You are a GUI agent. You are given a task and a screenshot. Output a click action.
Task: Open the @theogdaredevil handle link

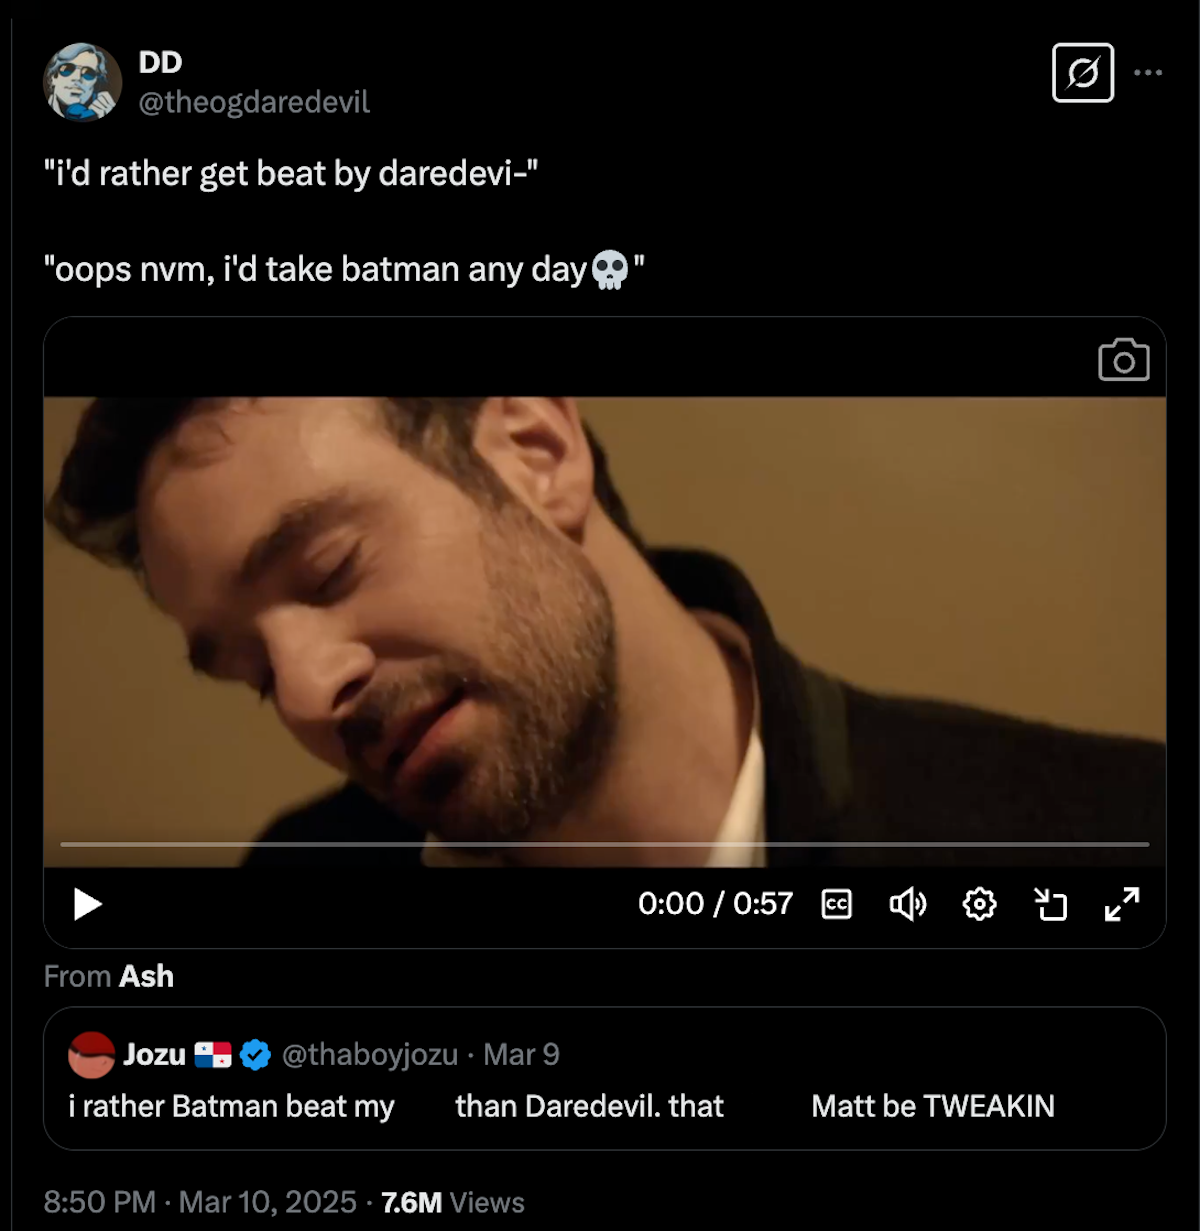point(254,102)
